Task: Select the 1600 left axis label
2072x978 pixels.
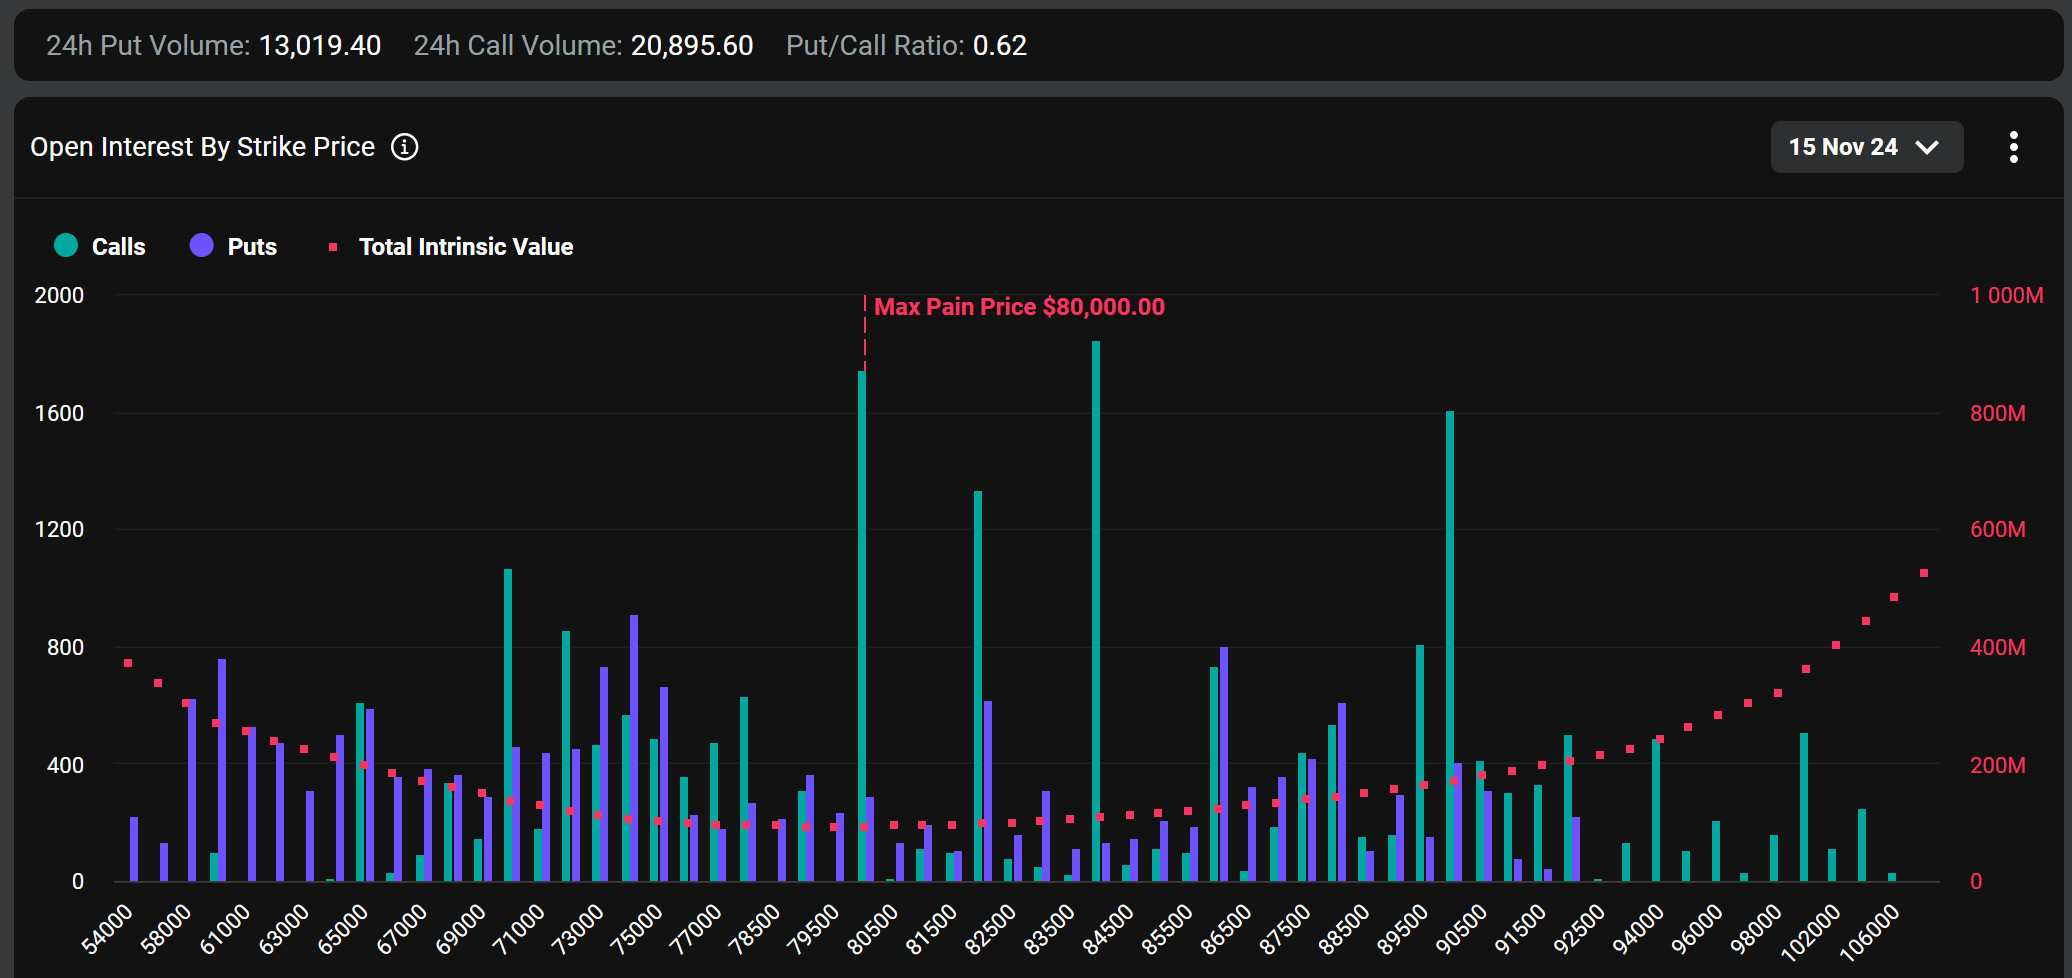Action: pos(59,413)
